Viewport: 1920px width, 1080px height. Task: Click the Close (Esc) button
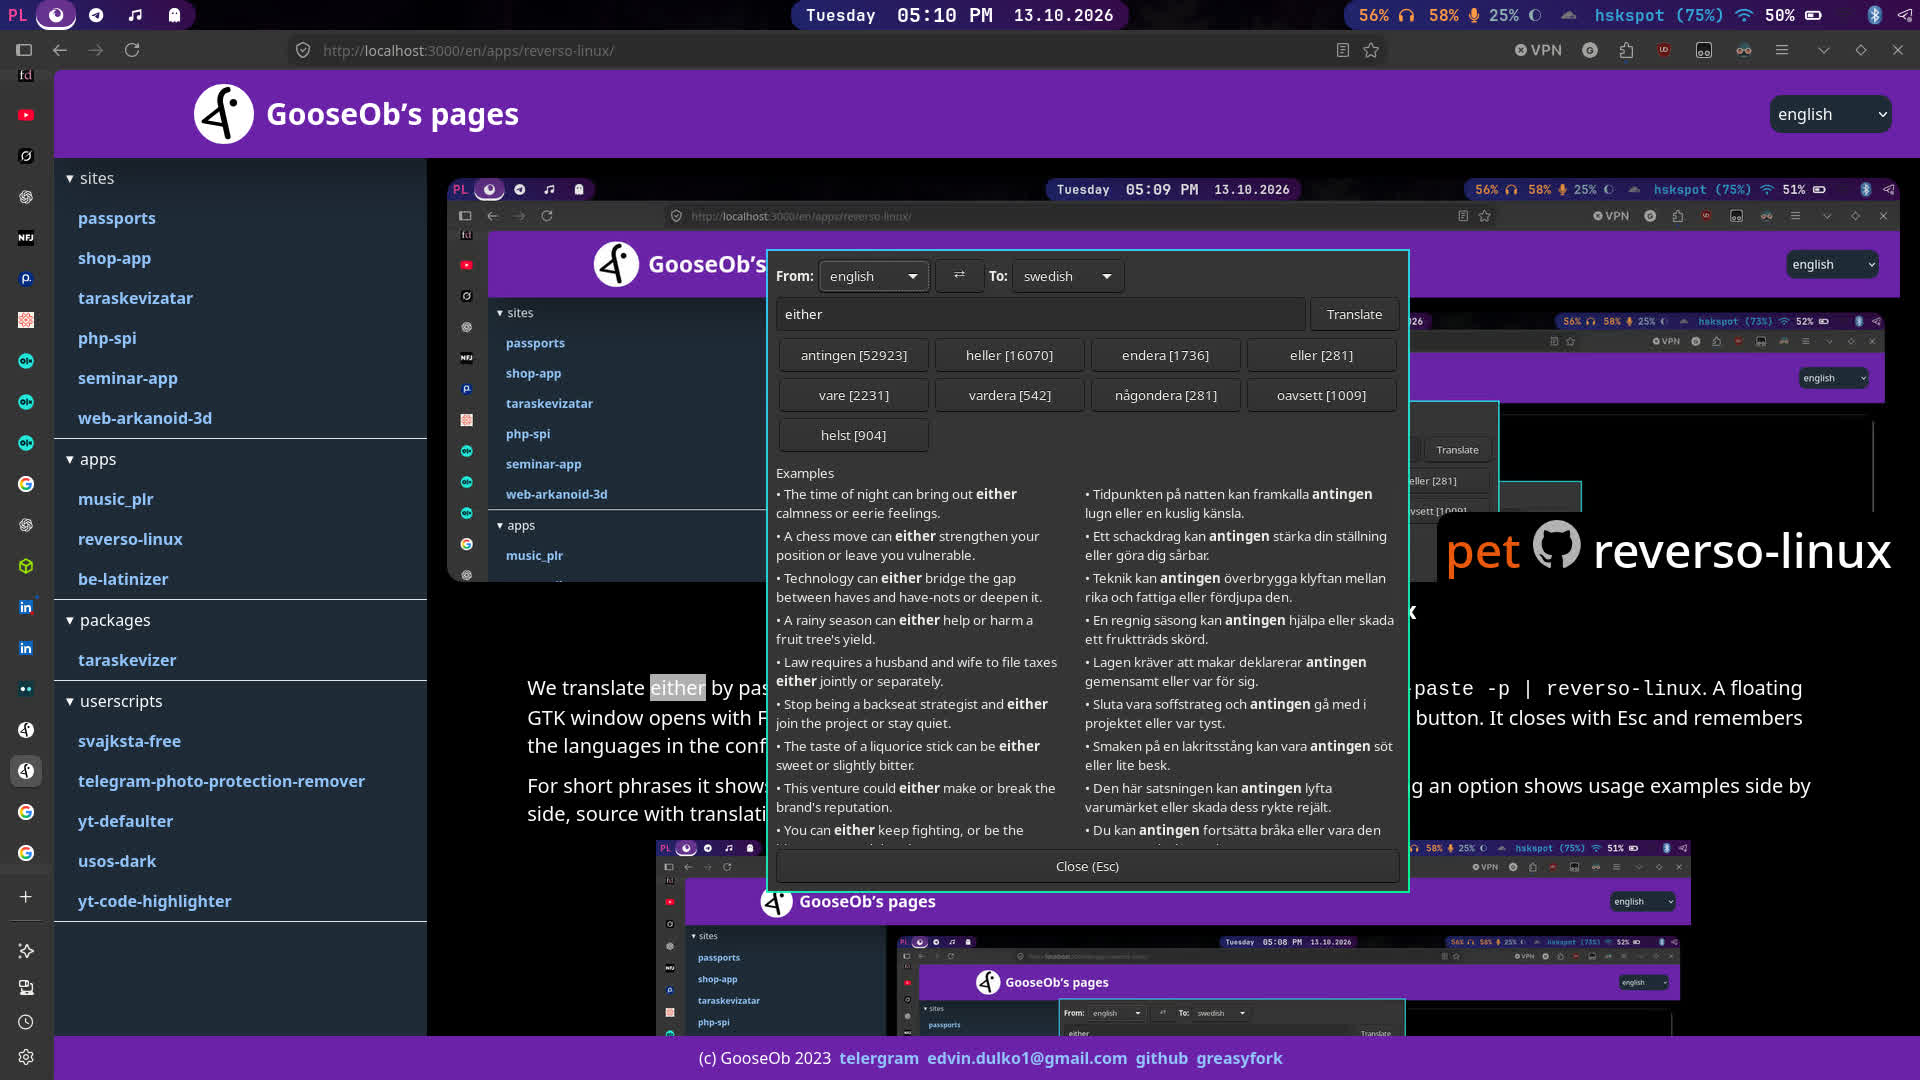pyautogui.click(x=1087, y=866)
